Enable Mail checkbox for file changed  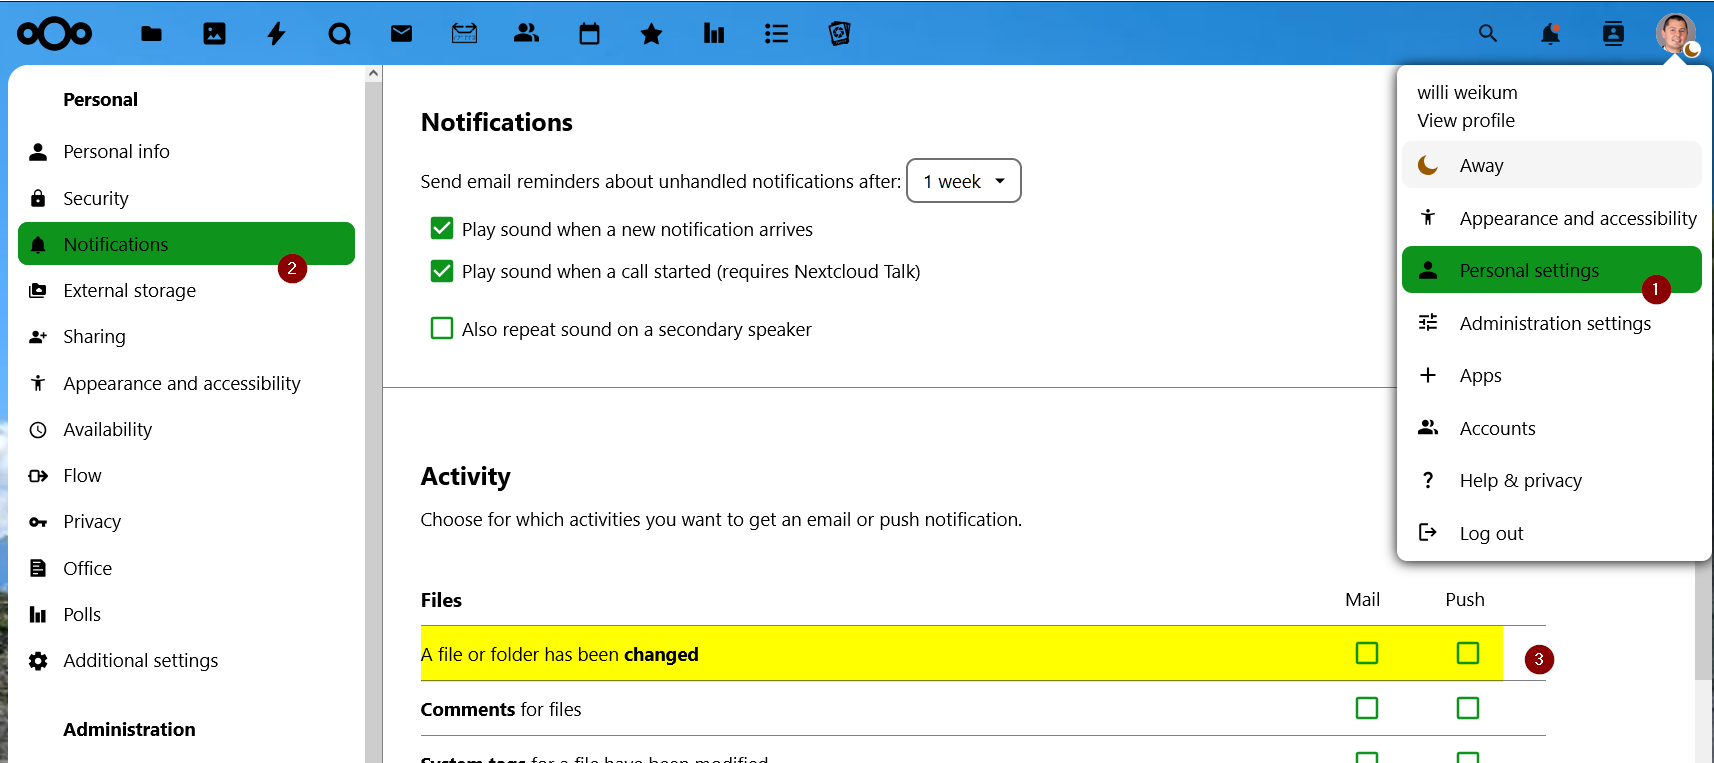click(1366, 653)
